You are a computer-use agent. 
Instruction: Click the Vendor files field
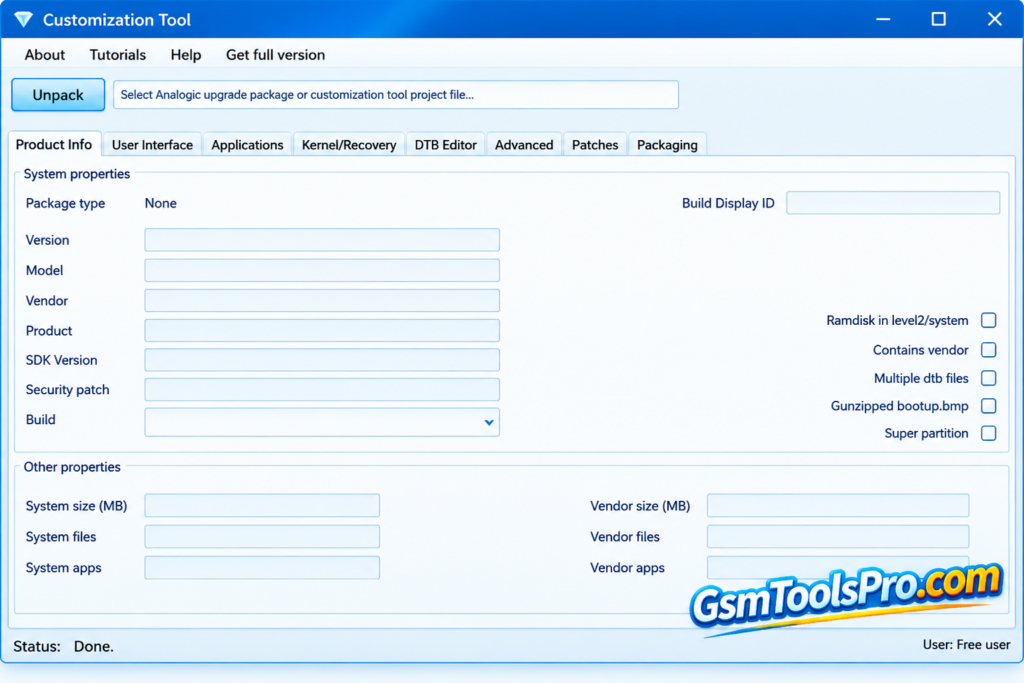[x=838, y=537]
